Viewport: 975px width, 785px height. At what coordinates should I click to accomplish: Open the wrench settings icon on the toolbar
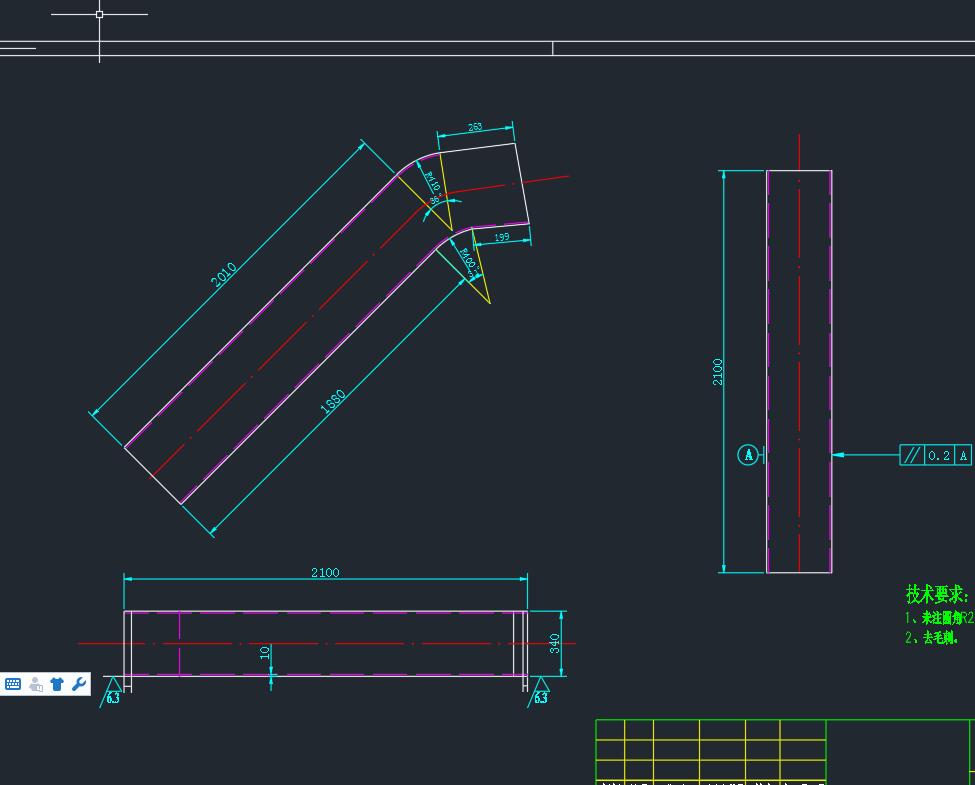78,684
